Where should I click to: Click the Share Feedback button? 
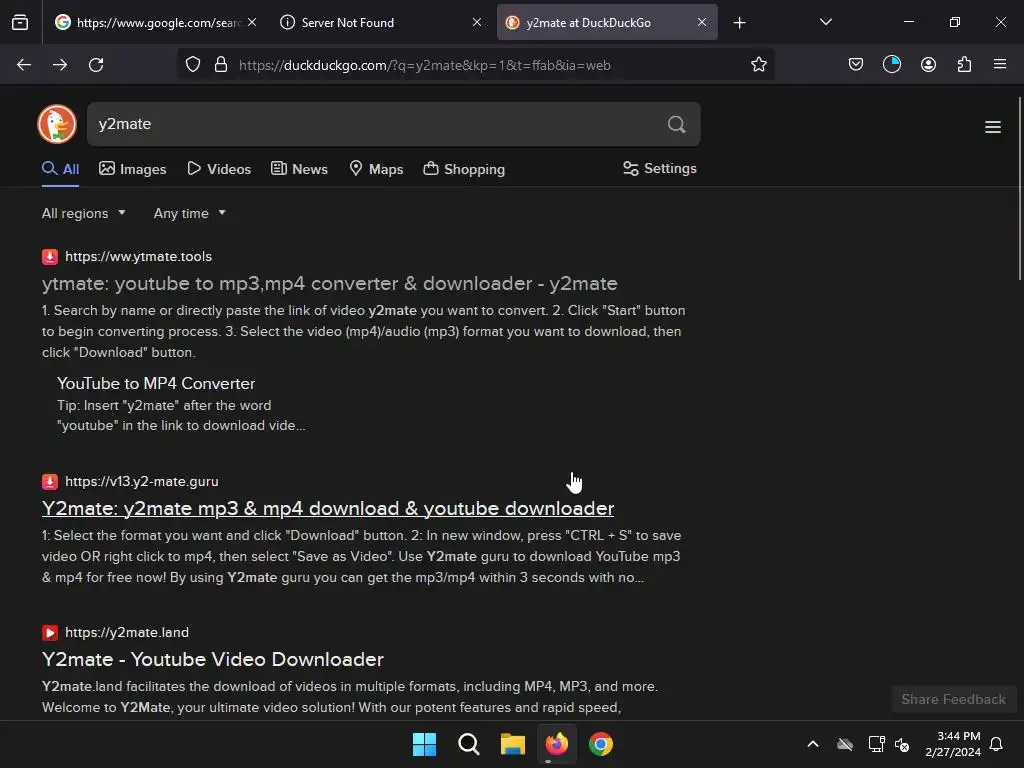[953, 699]
